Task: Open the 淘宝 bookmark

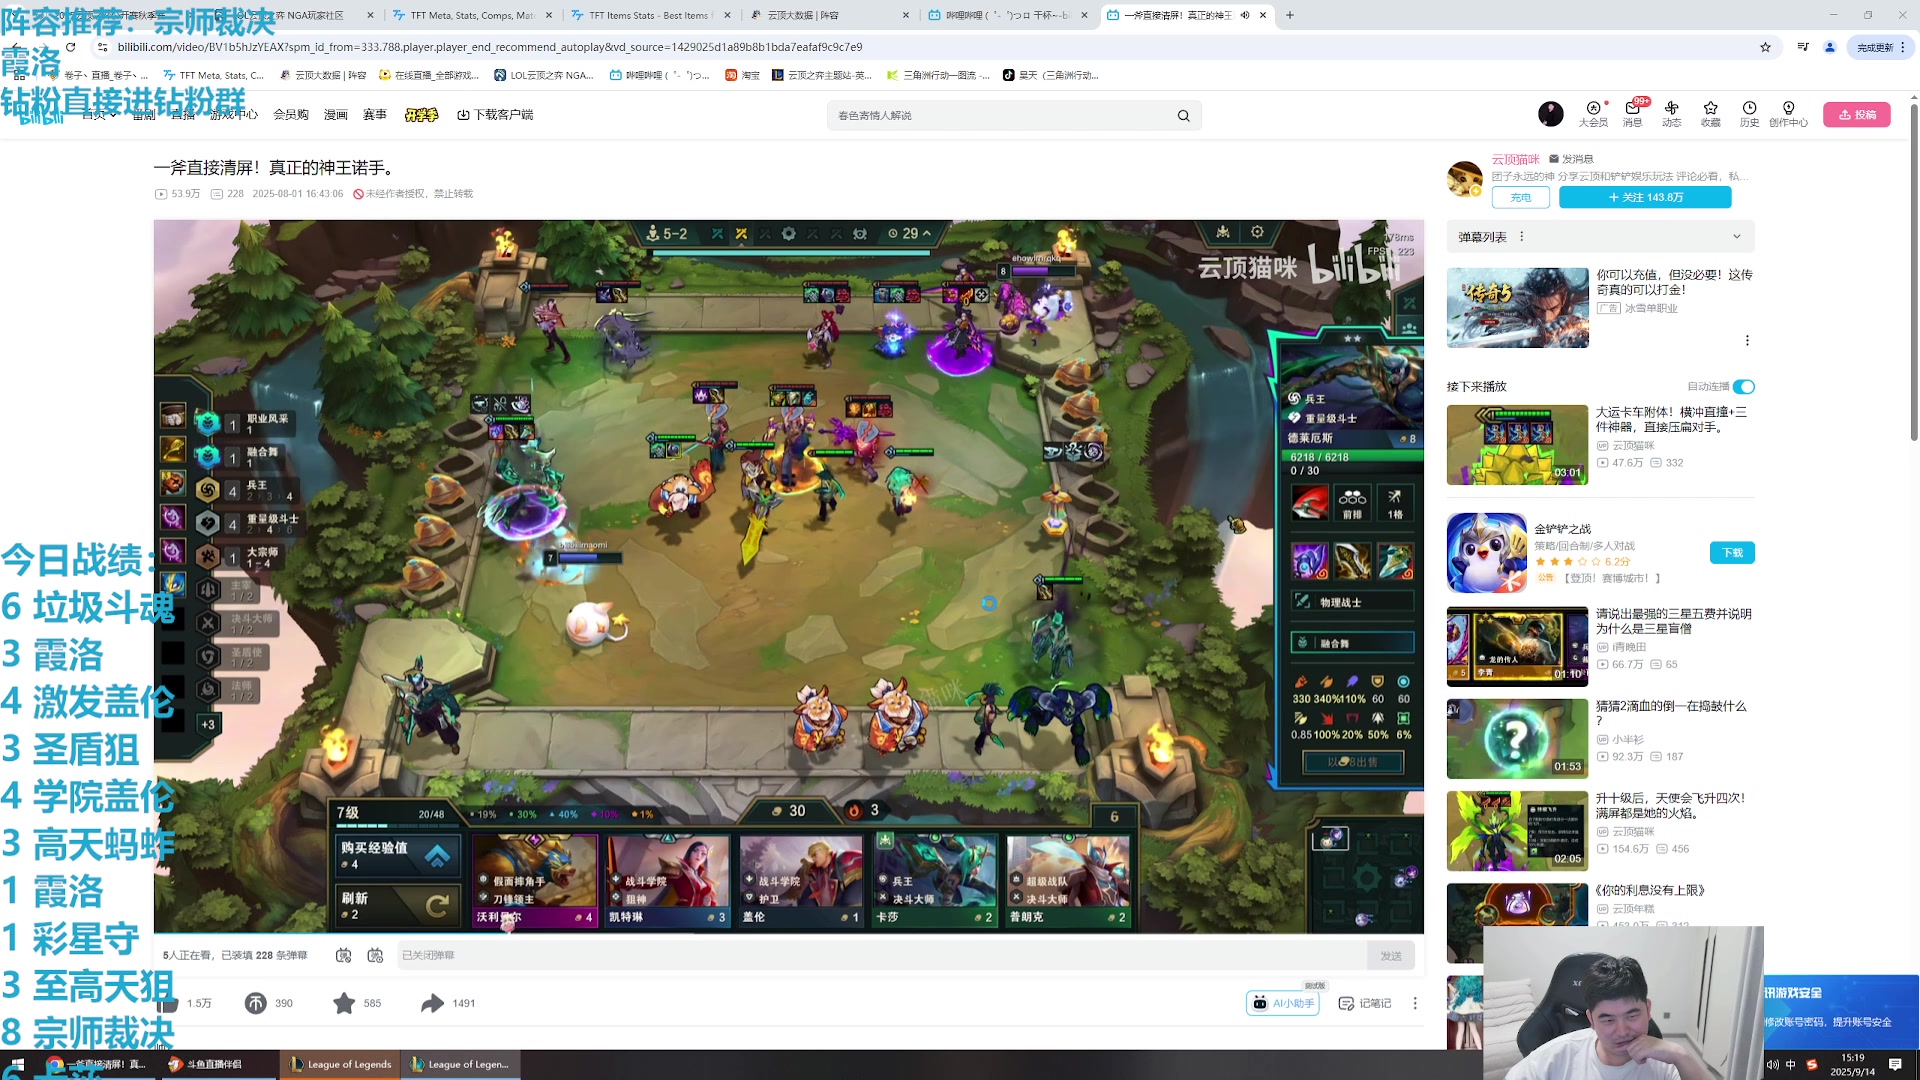Action: [742, 75]
